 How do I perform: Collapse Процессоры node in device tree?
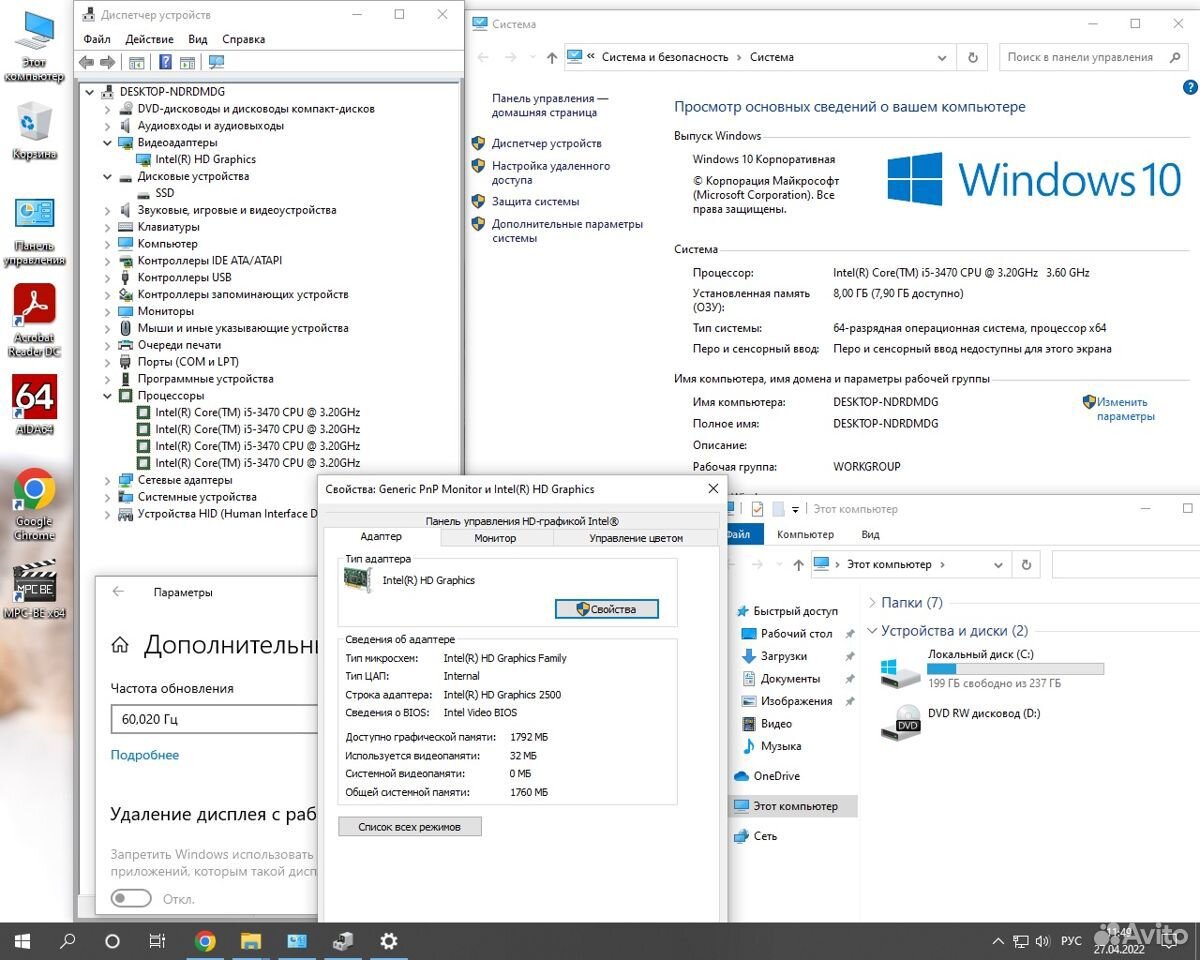click(107, 396)
